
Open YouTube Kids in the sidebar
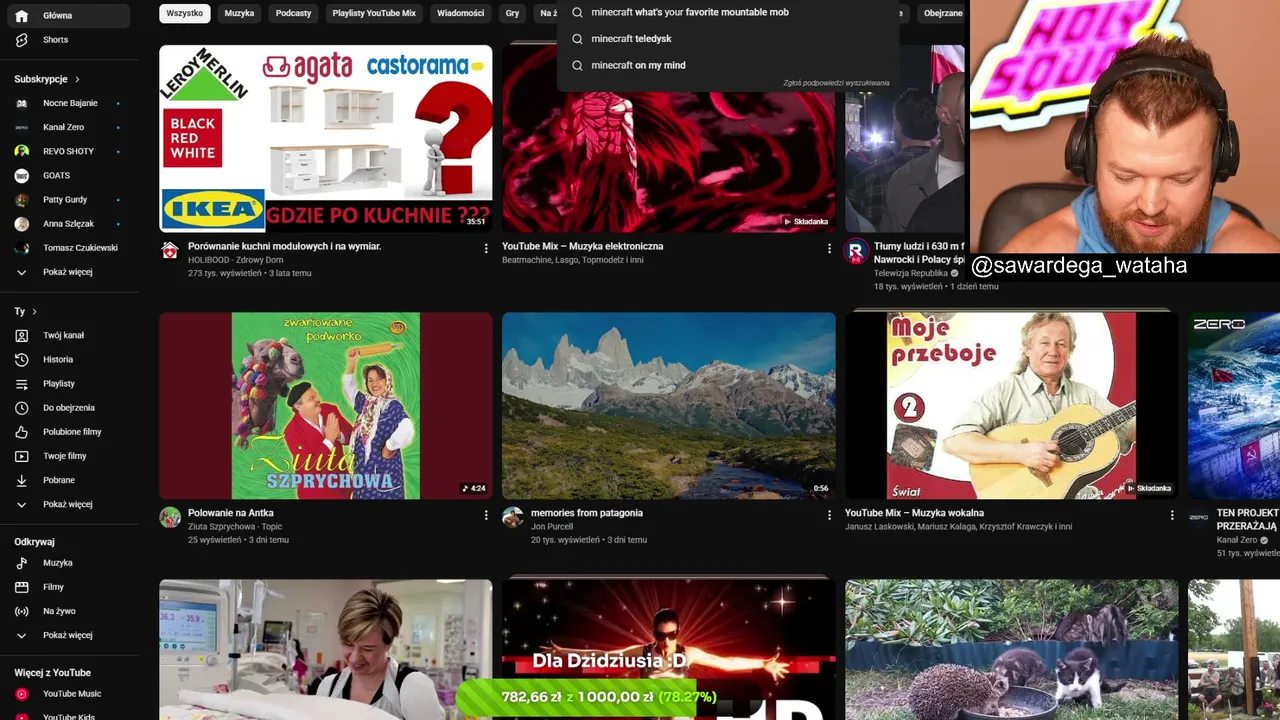68,716
